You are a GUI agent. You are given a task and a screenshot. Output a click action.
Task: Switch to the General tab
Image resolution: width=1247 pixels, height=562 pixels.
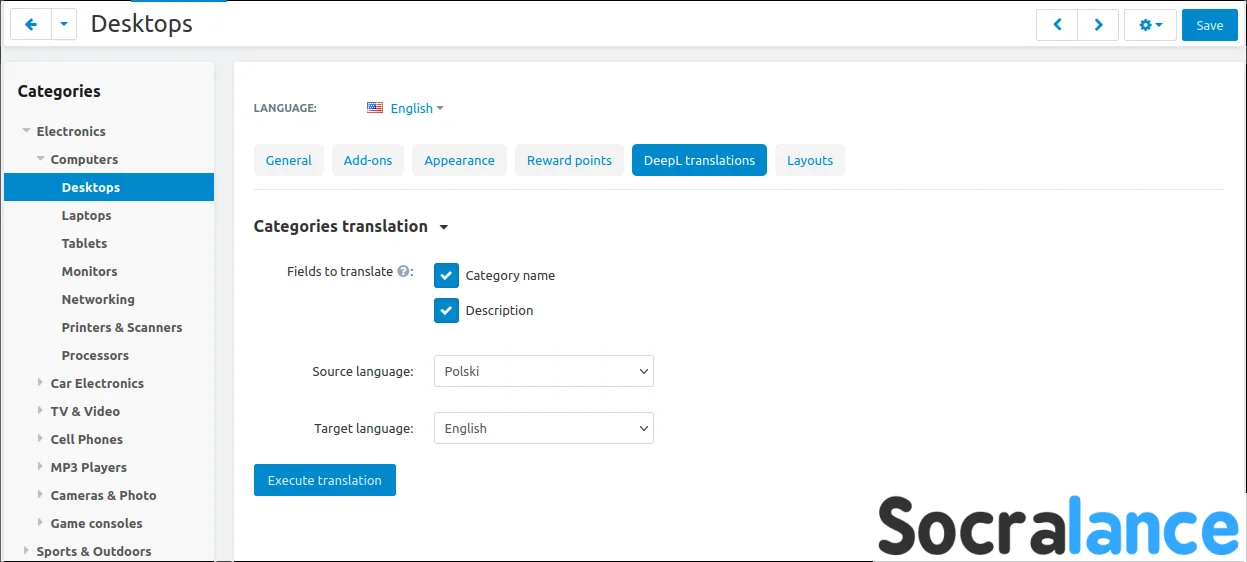[288, 160]
